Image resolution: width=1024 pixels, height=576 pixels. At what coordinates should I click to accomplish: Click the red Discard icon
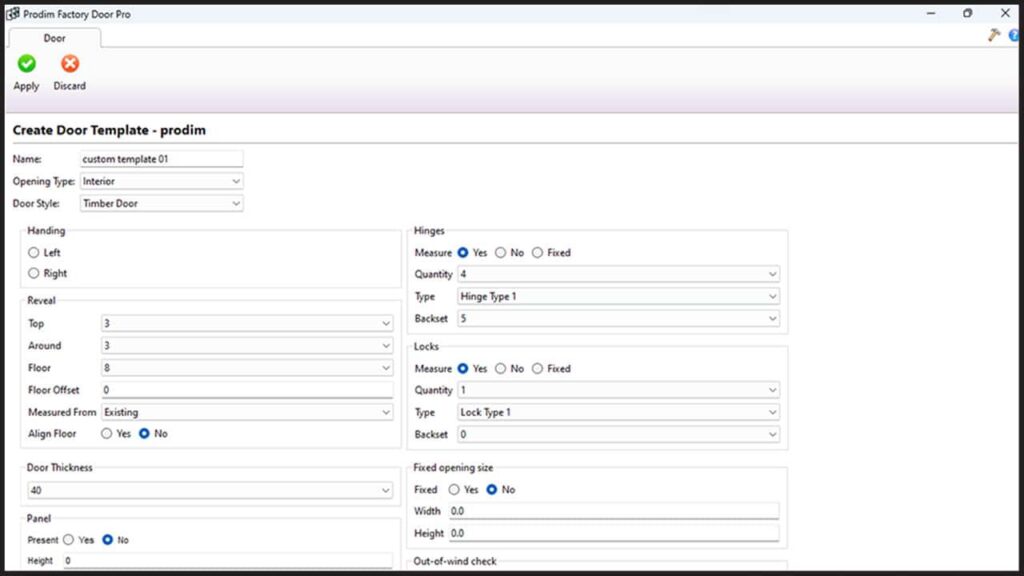coord(69,64)
